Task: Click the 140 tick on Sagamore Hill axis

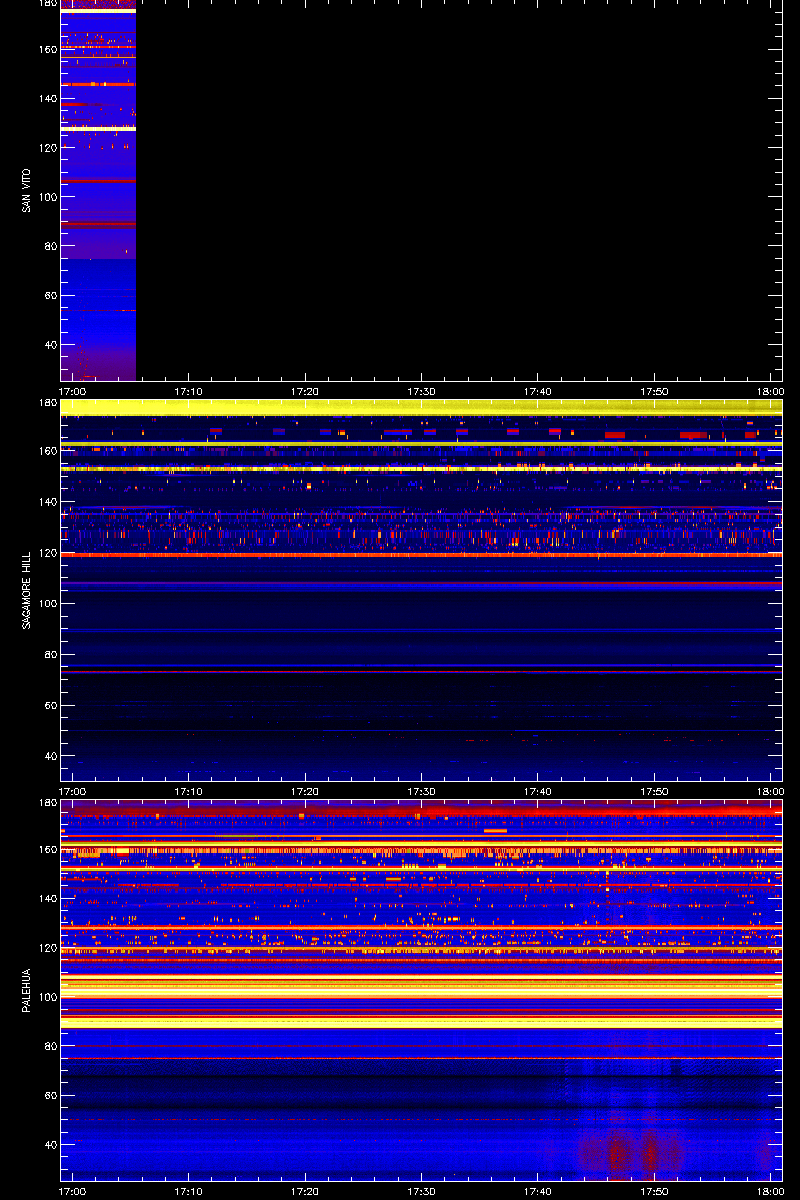Action: coord(47,502)
